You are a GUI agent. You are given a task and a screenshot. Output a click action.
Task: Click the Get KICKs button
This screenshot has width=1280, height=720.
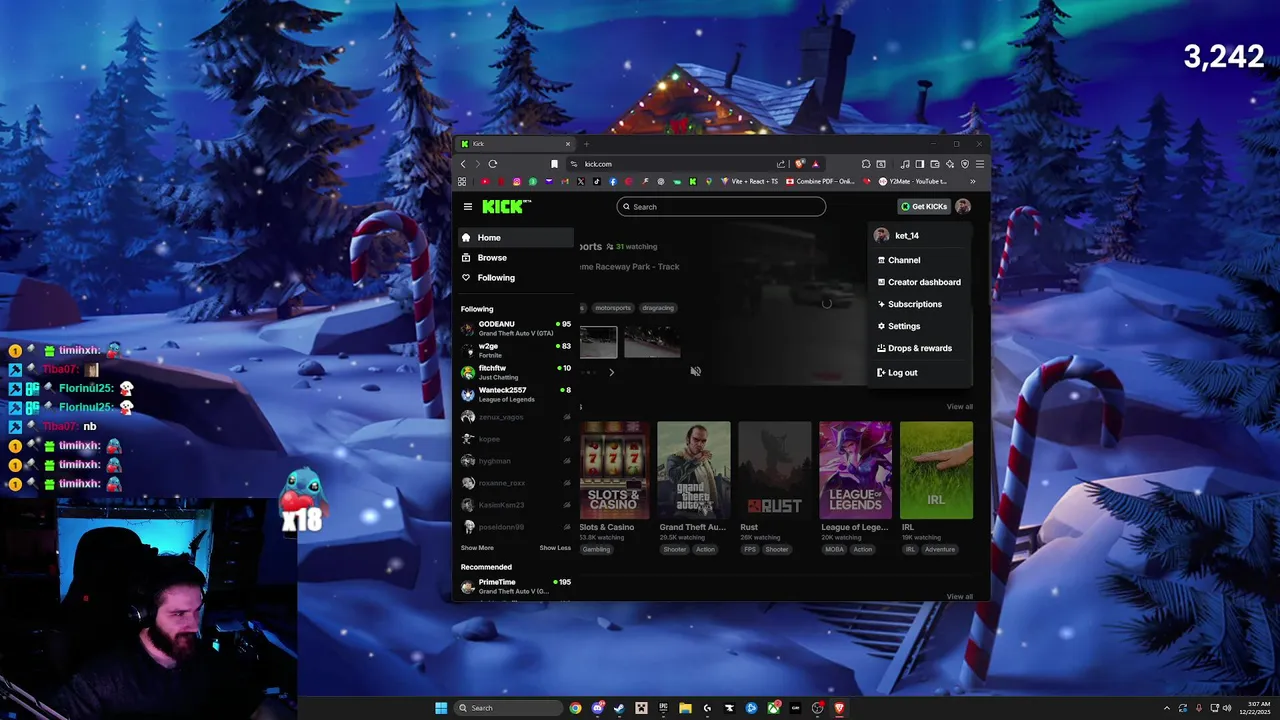click(923, 207)
